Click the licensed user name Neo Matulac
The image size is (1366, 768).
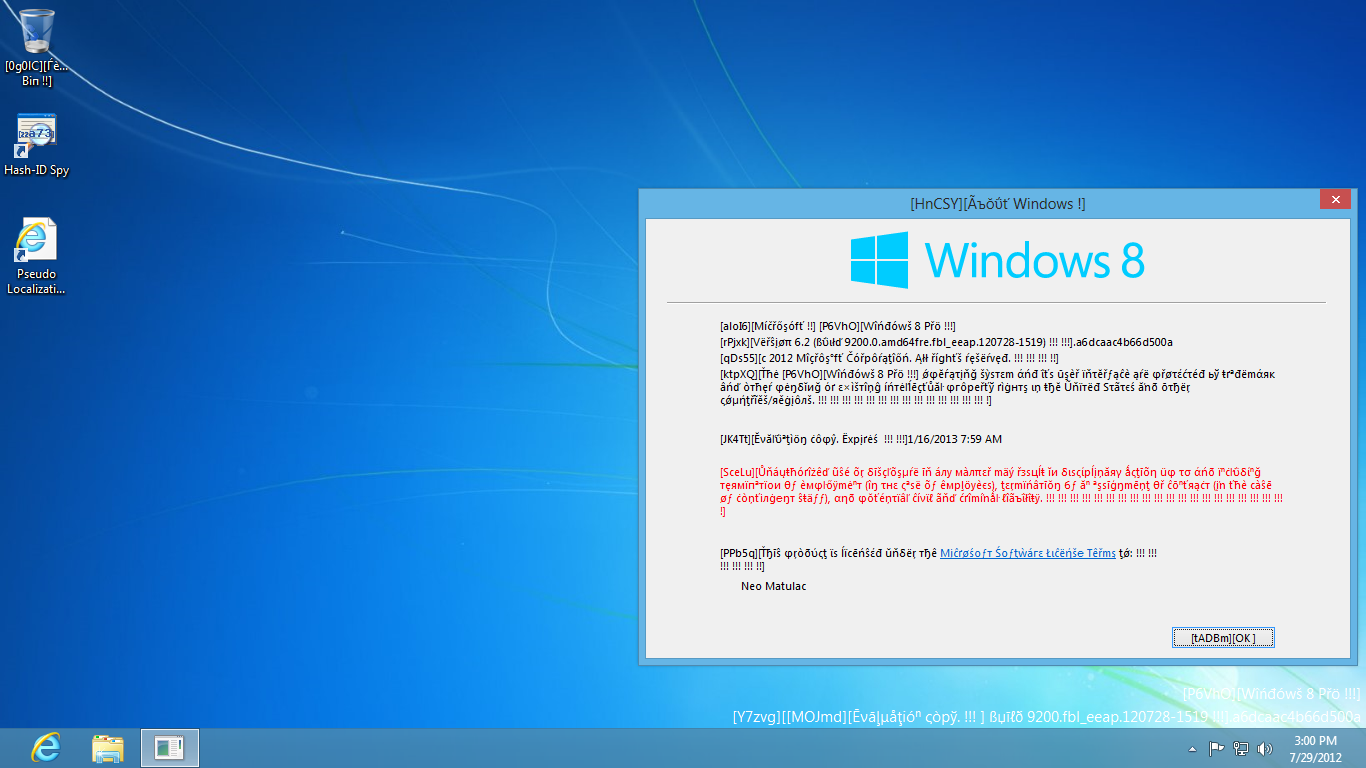(x=773, y=586)
